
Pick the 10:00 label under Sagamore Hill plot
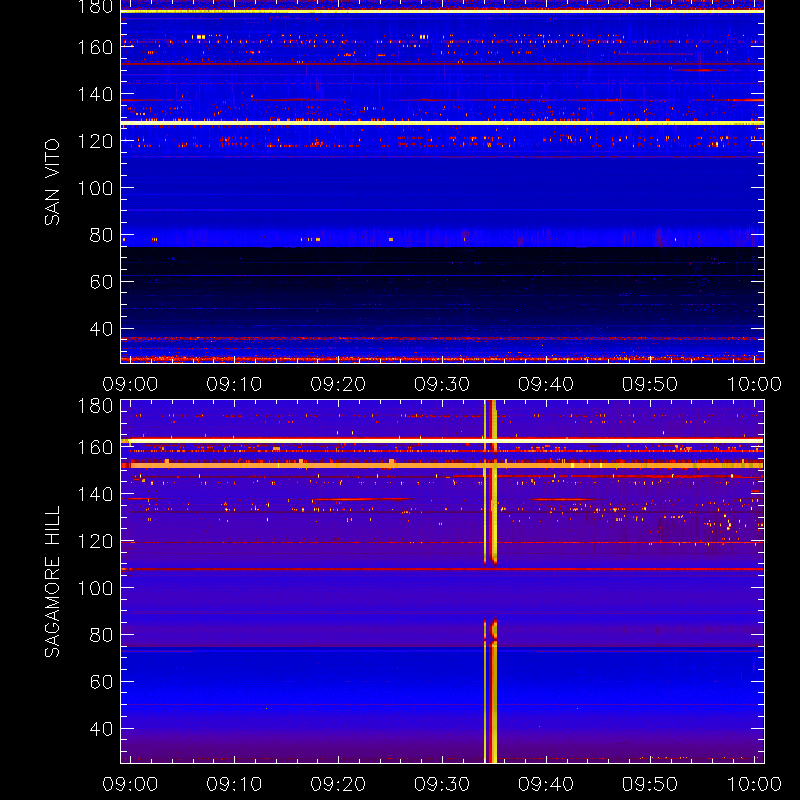pos(754,784)
